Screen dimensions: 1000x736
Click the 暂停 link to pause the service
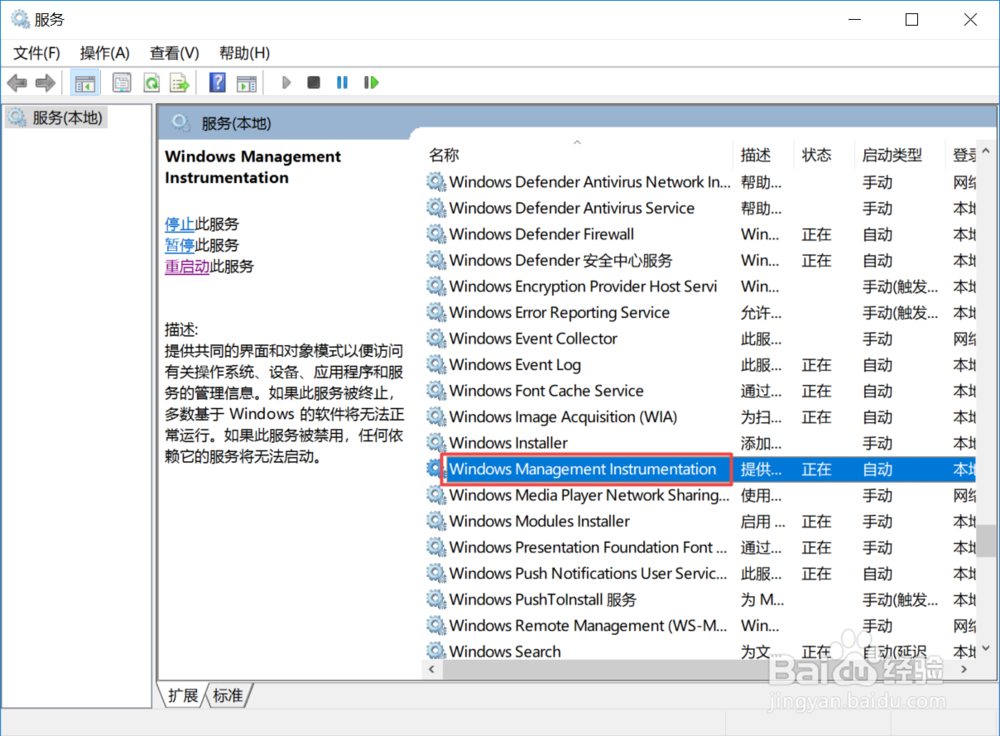pyautogui.click(x=179, y=245)
